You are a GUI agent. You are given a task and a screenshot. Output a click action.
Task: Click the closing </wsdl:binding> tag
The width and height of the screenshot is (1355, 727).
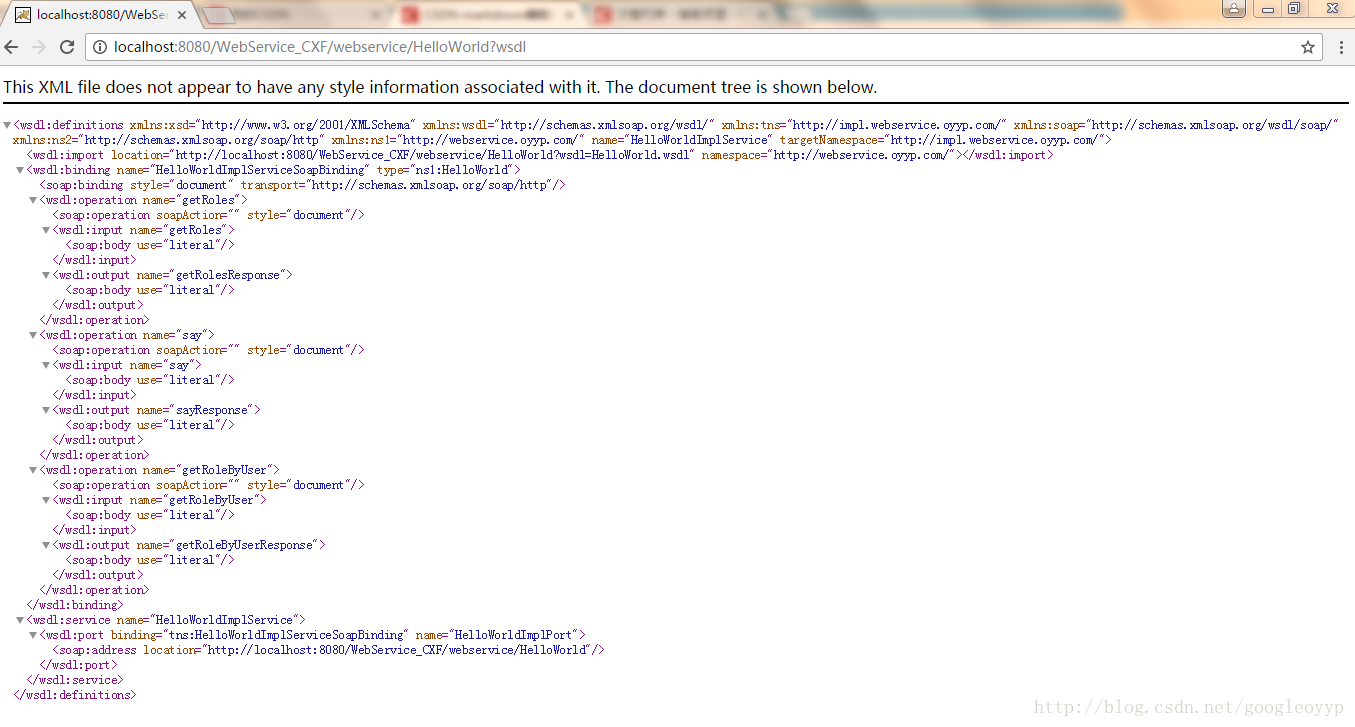(x=75, y=605)
